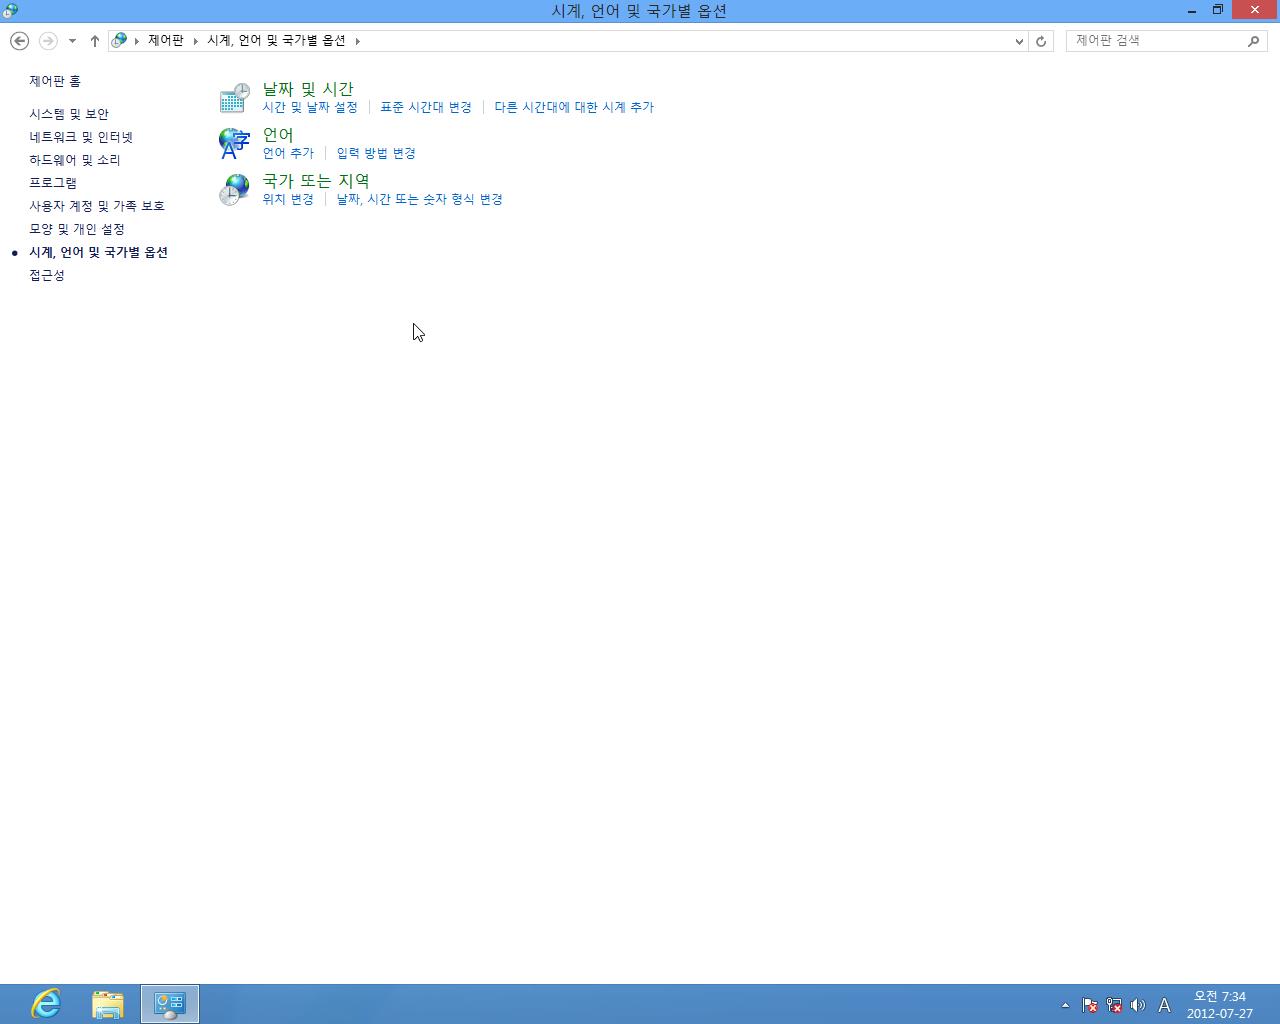Restore down the Control Panel window
Image resolution: width=1280 pixels, height=1024 pixels.
1218,10
